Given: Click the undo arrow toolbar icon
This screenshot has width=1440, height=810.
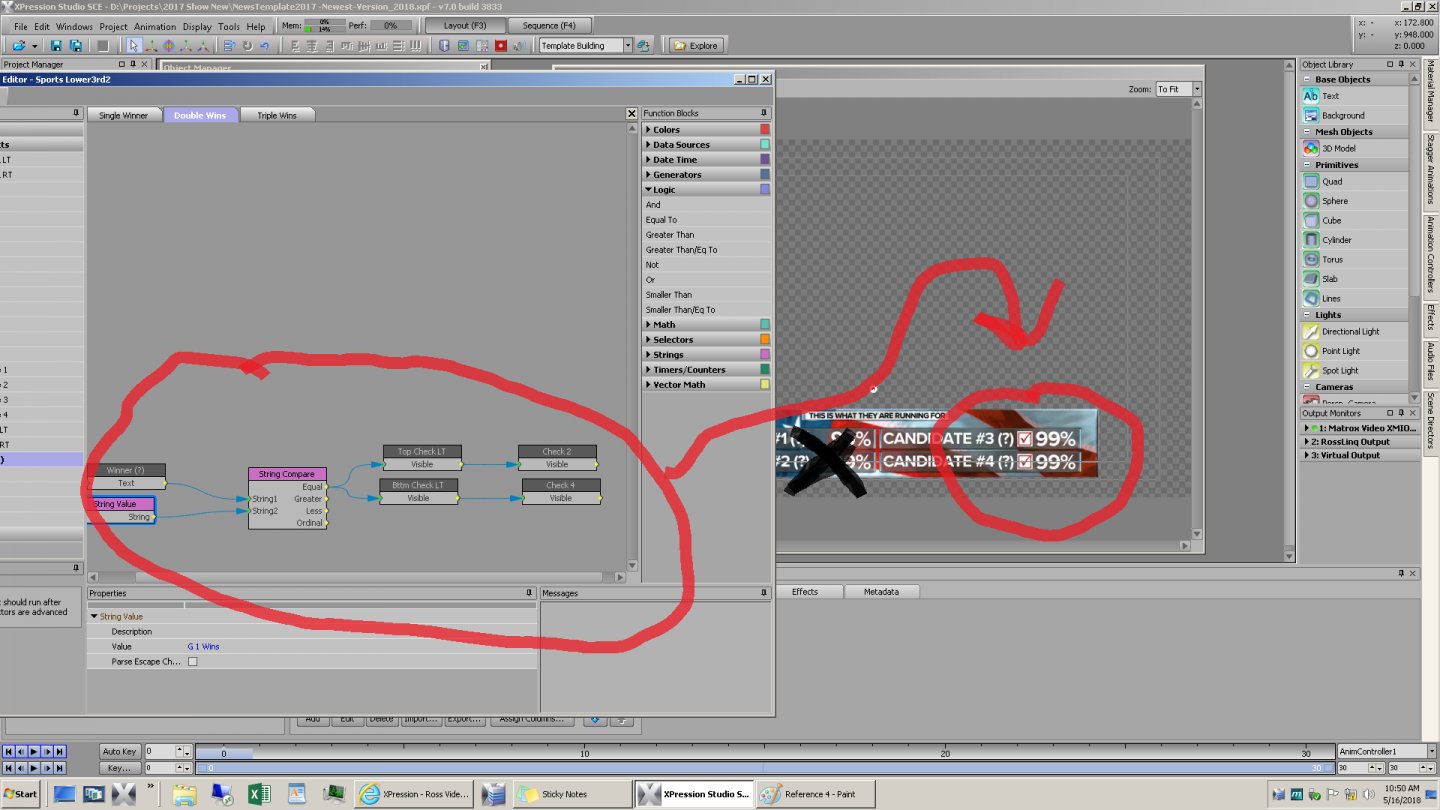Looking at the screenshot, I should [264, 45].
